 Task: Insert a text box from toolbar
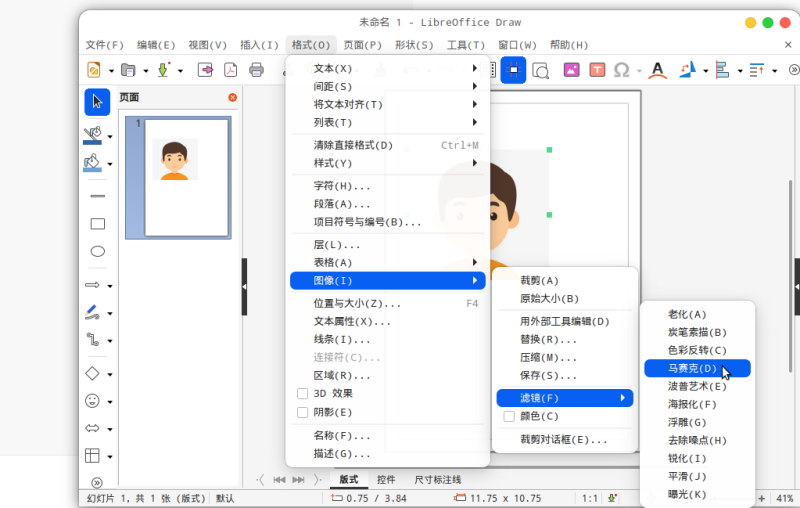click(x=597, y=70)
